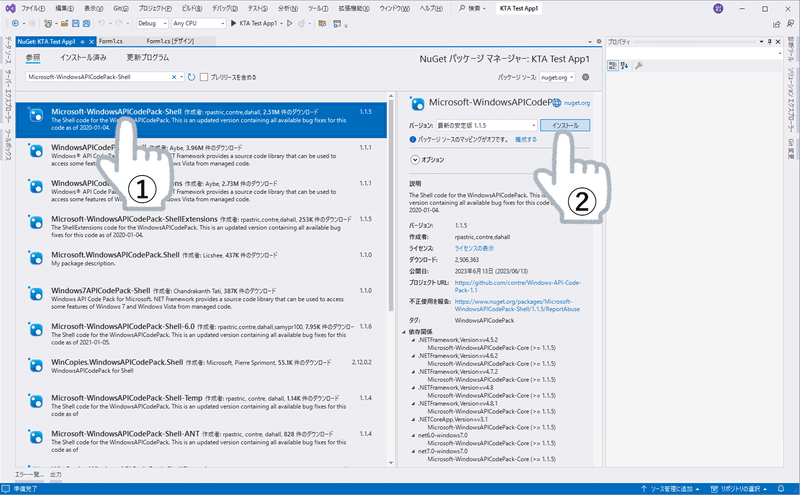Pin the Properties panel with the pushpin icon
This screenshot has width=800, height=495.
770,42
